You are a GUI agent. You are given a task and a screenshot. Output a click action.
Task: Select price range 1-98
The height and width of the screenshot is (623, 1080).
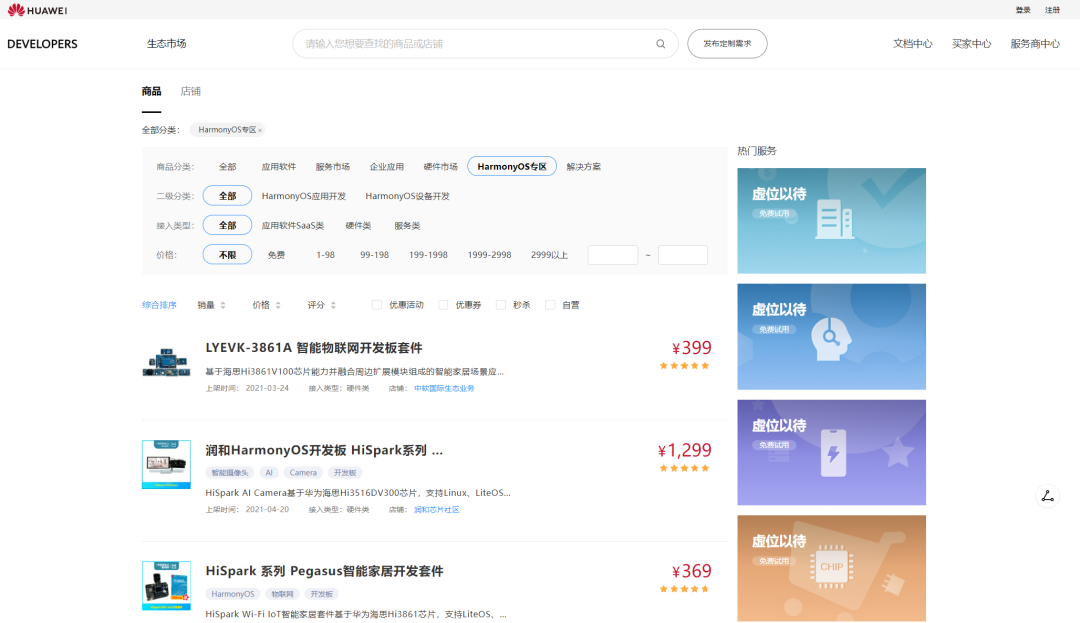pyautogui.click(x=325, y=255)
